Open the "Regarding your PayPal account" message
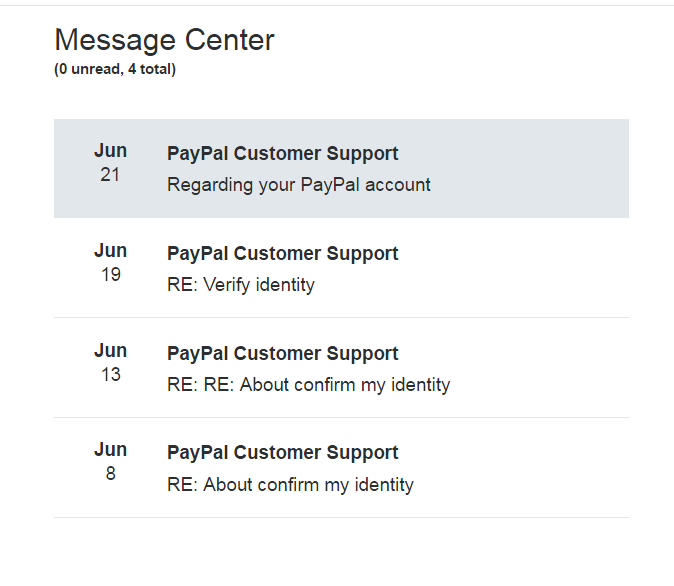Image resolution: width=674 pixels, height=586 pixels. coord(299,185)
